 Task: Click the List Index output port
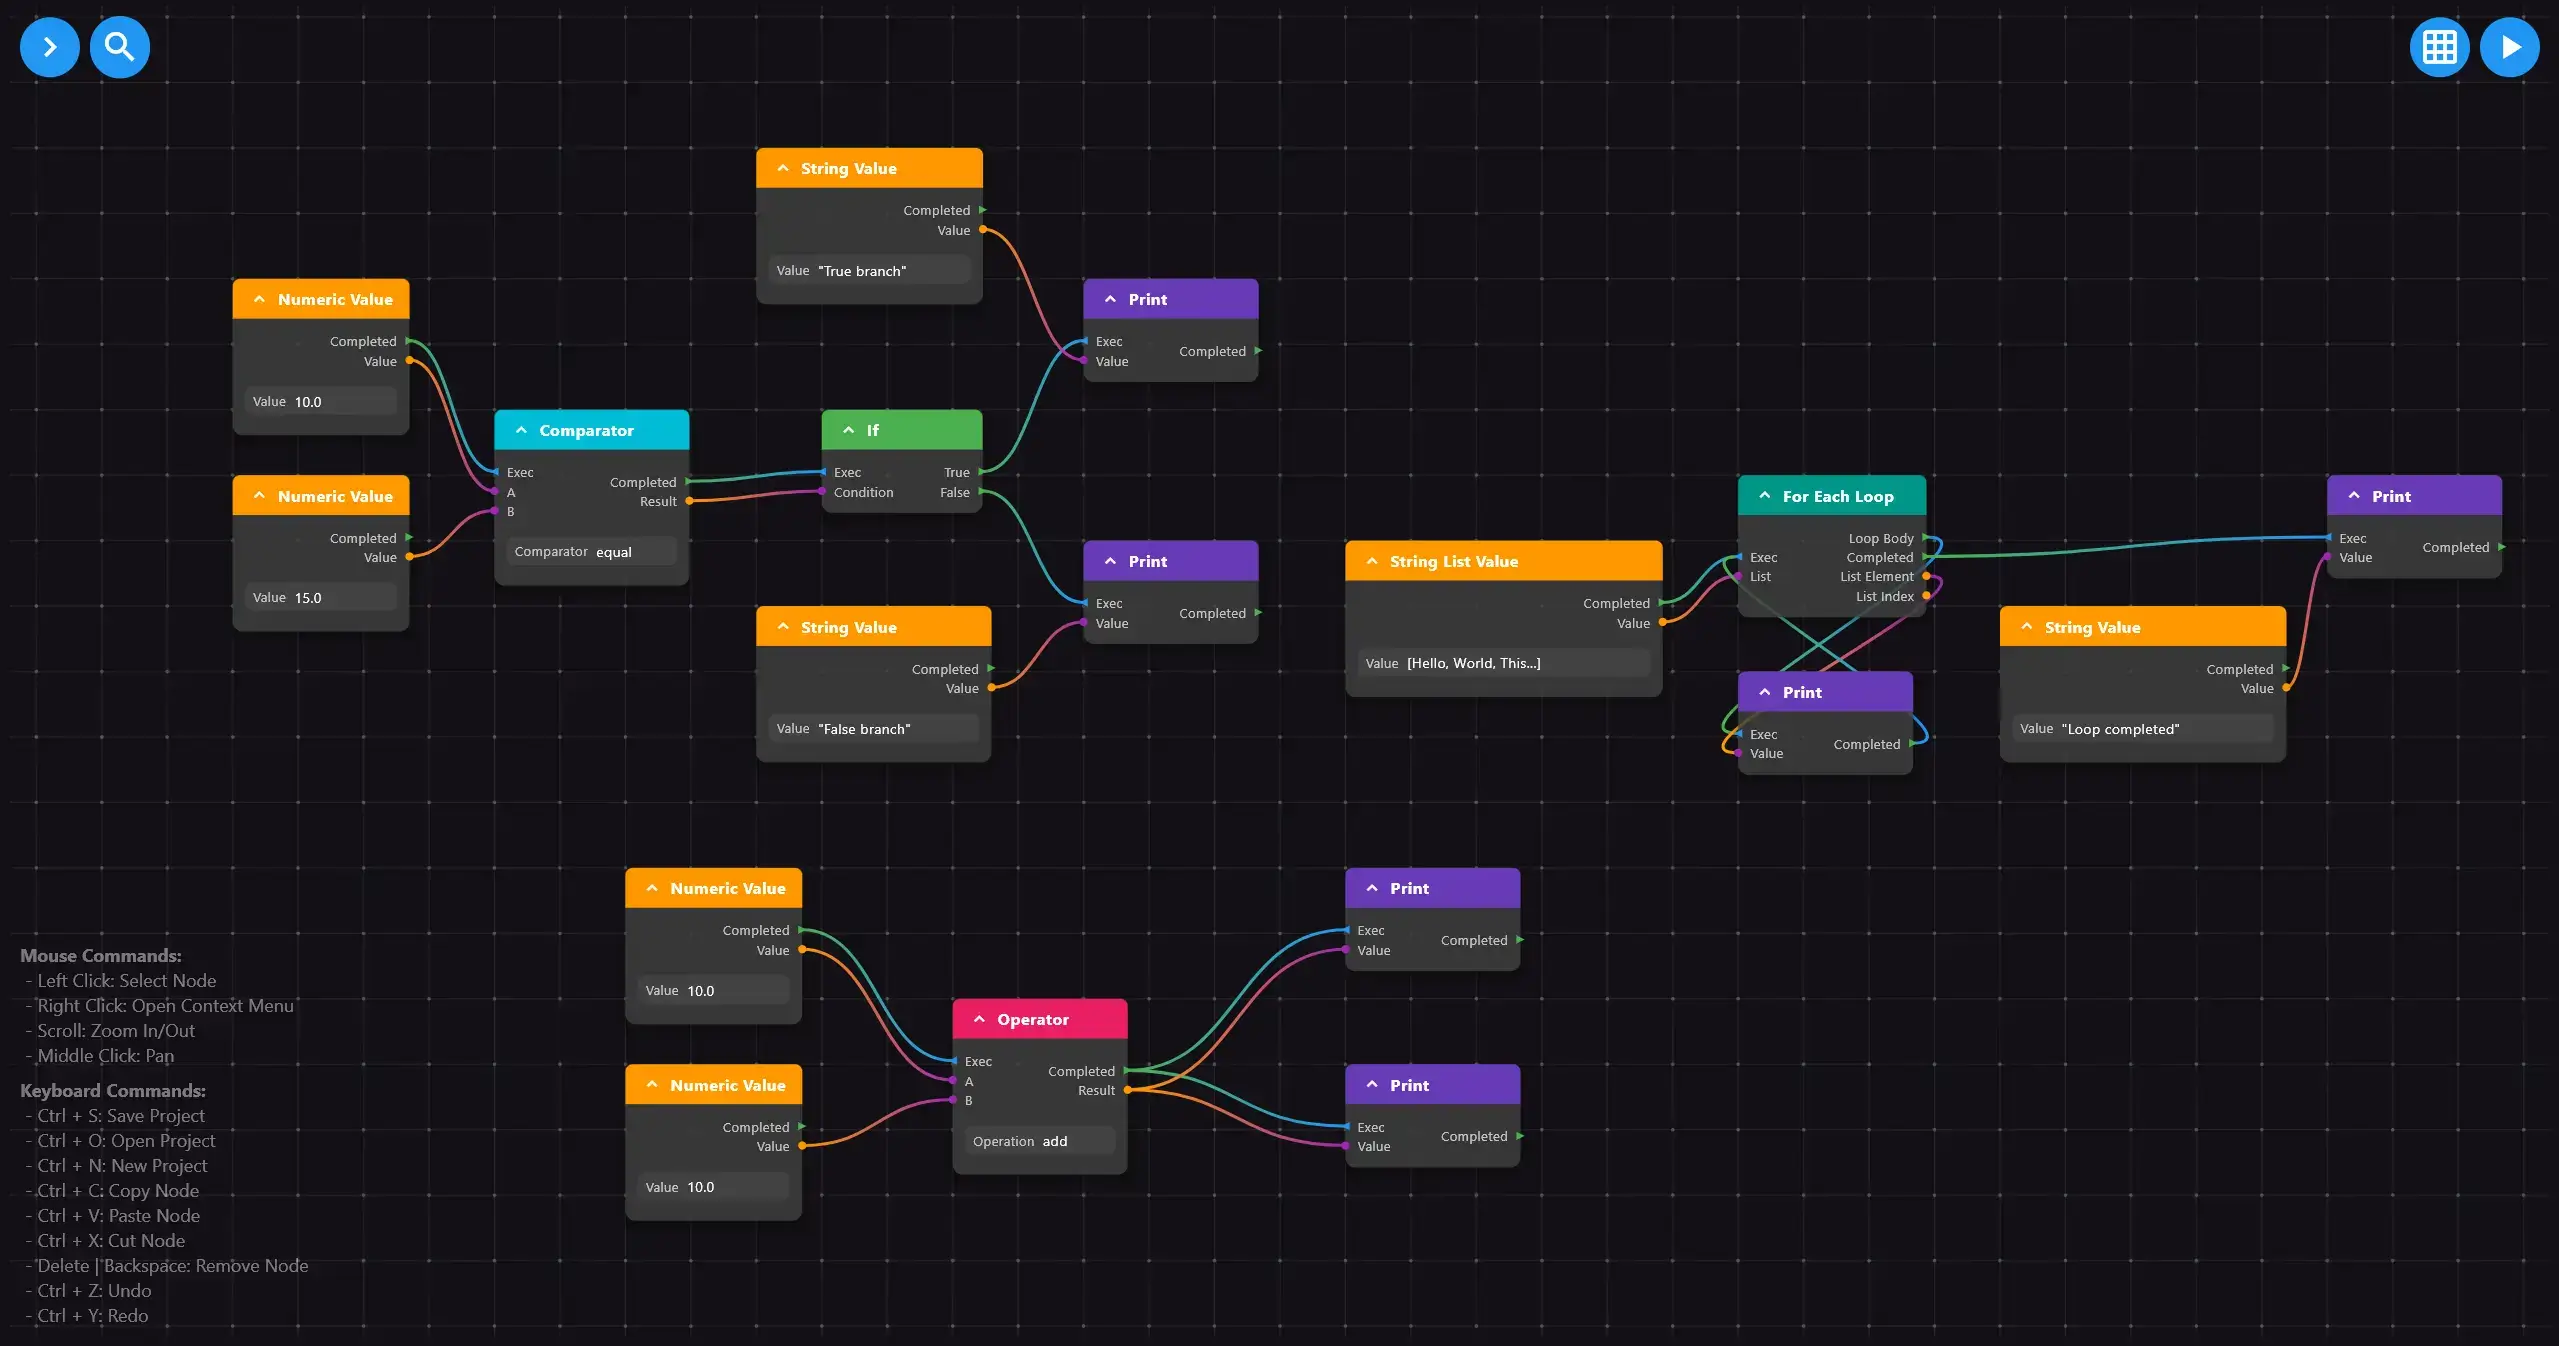[1925, 596]
